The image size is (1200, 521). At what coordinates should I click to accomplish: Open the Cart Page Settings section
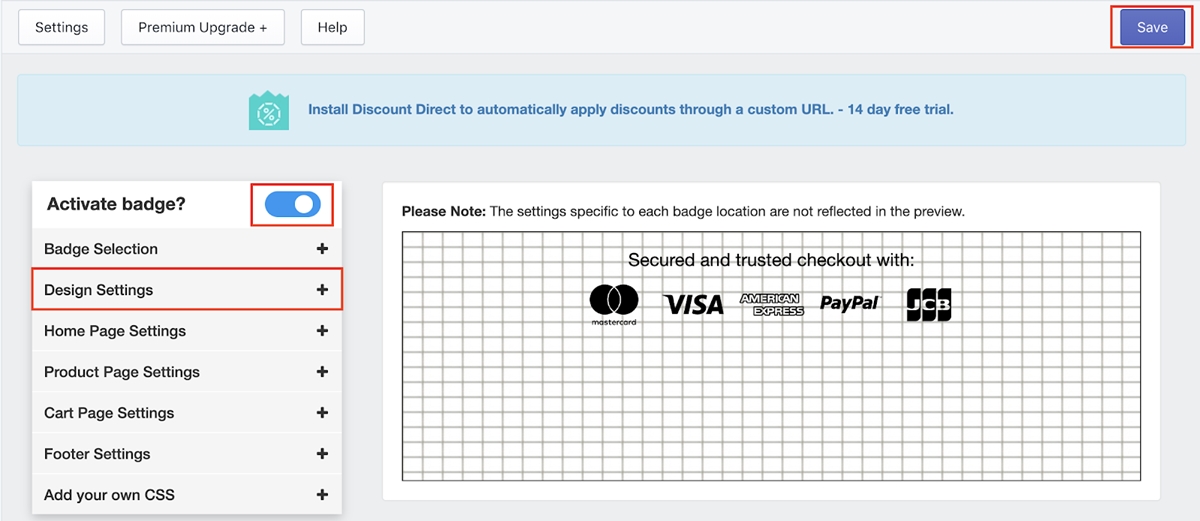click(109, 413)
